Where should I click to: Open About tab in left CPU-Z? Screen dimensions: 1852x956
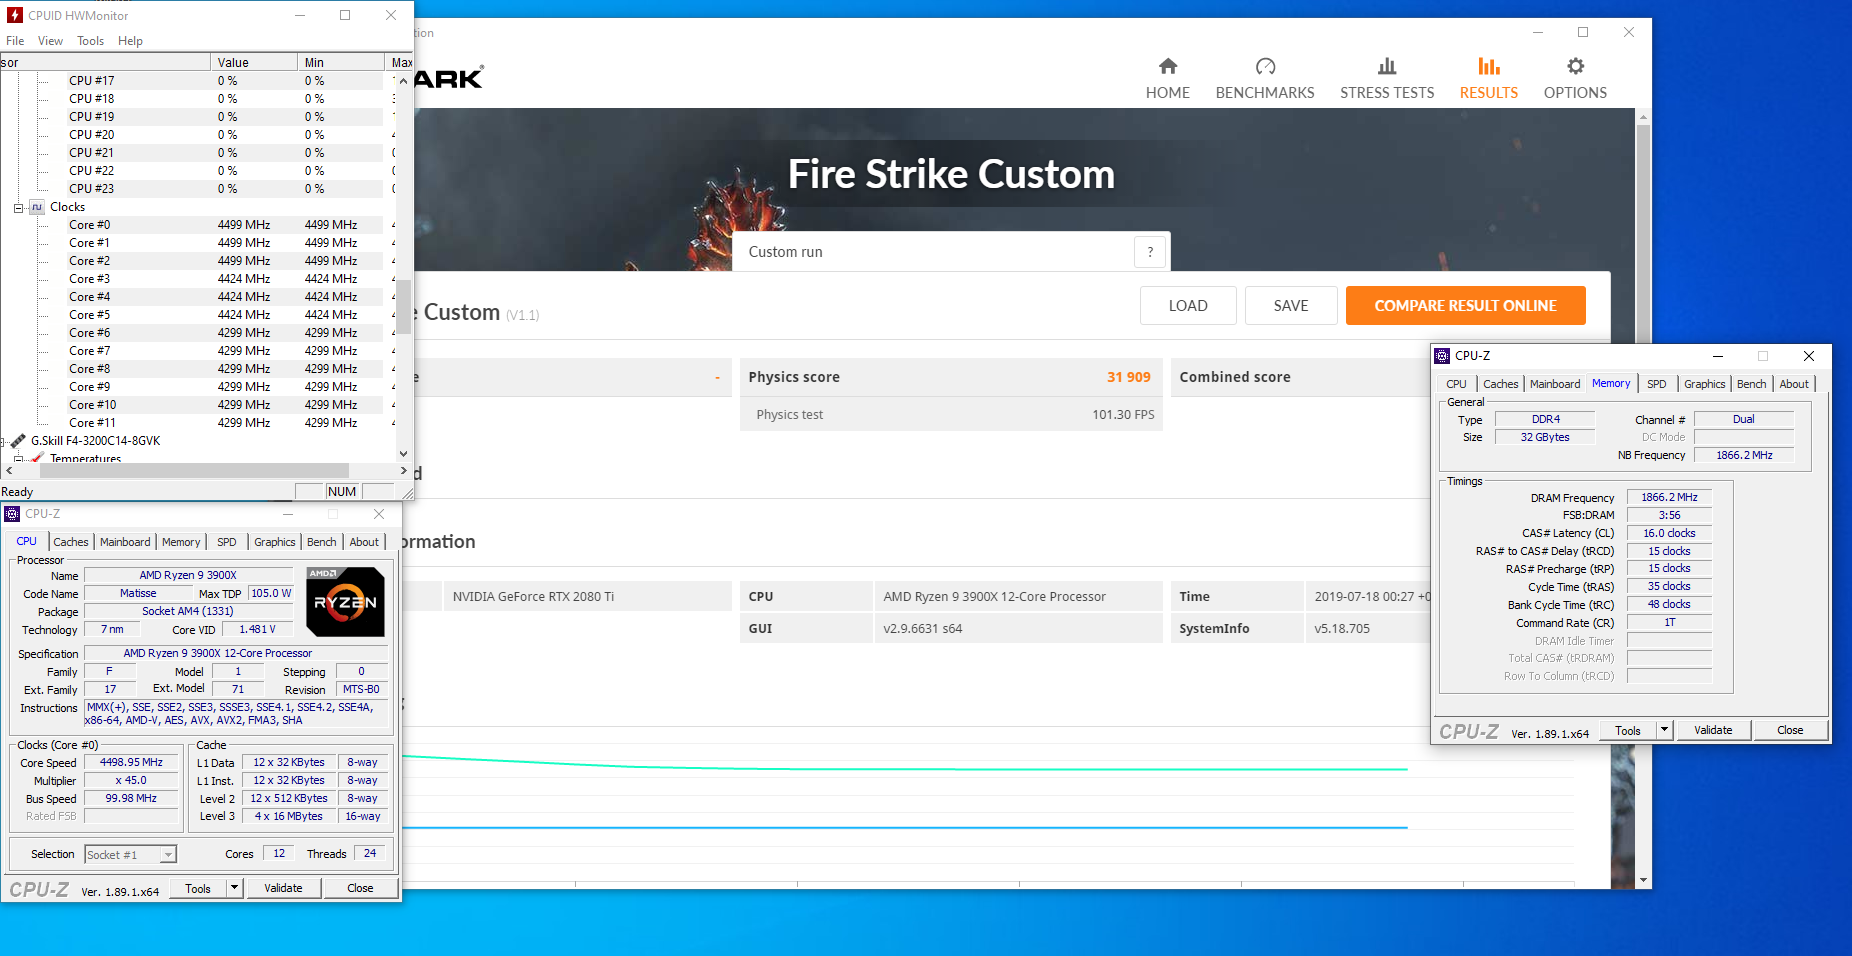point(364,542)
